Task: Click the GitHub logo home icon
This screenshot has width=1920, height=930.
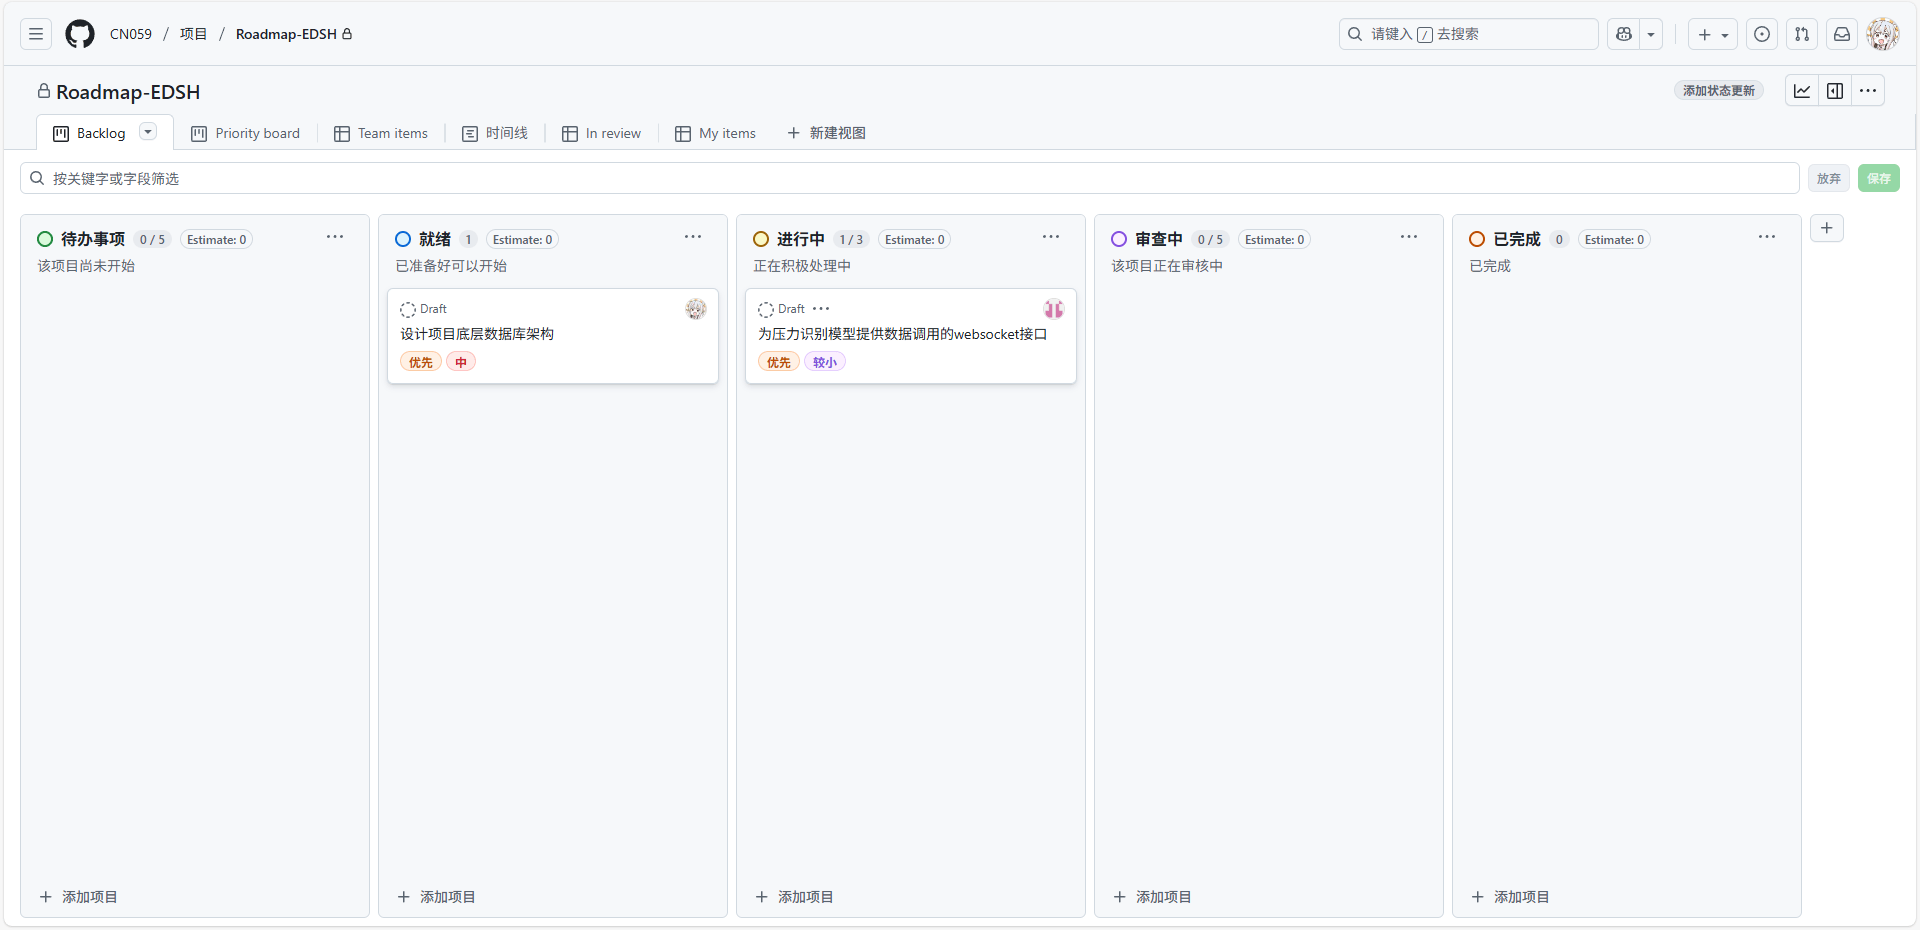Action: [x=80, y=34]
